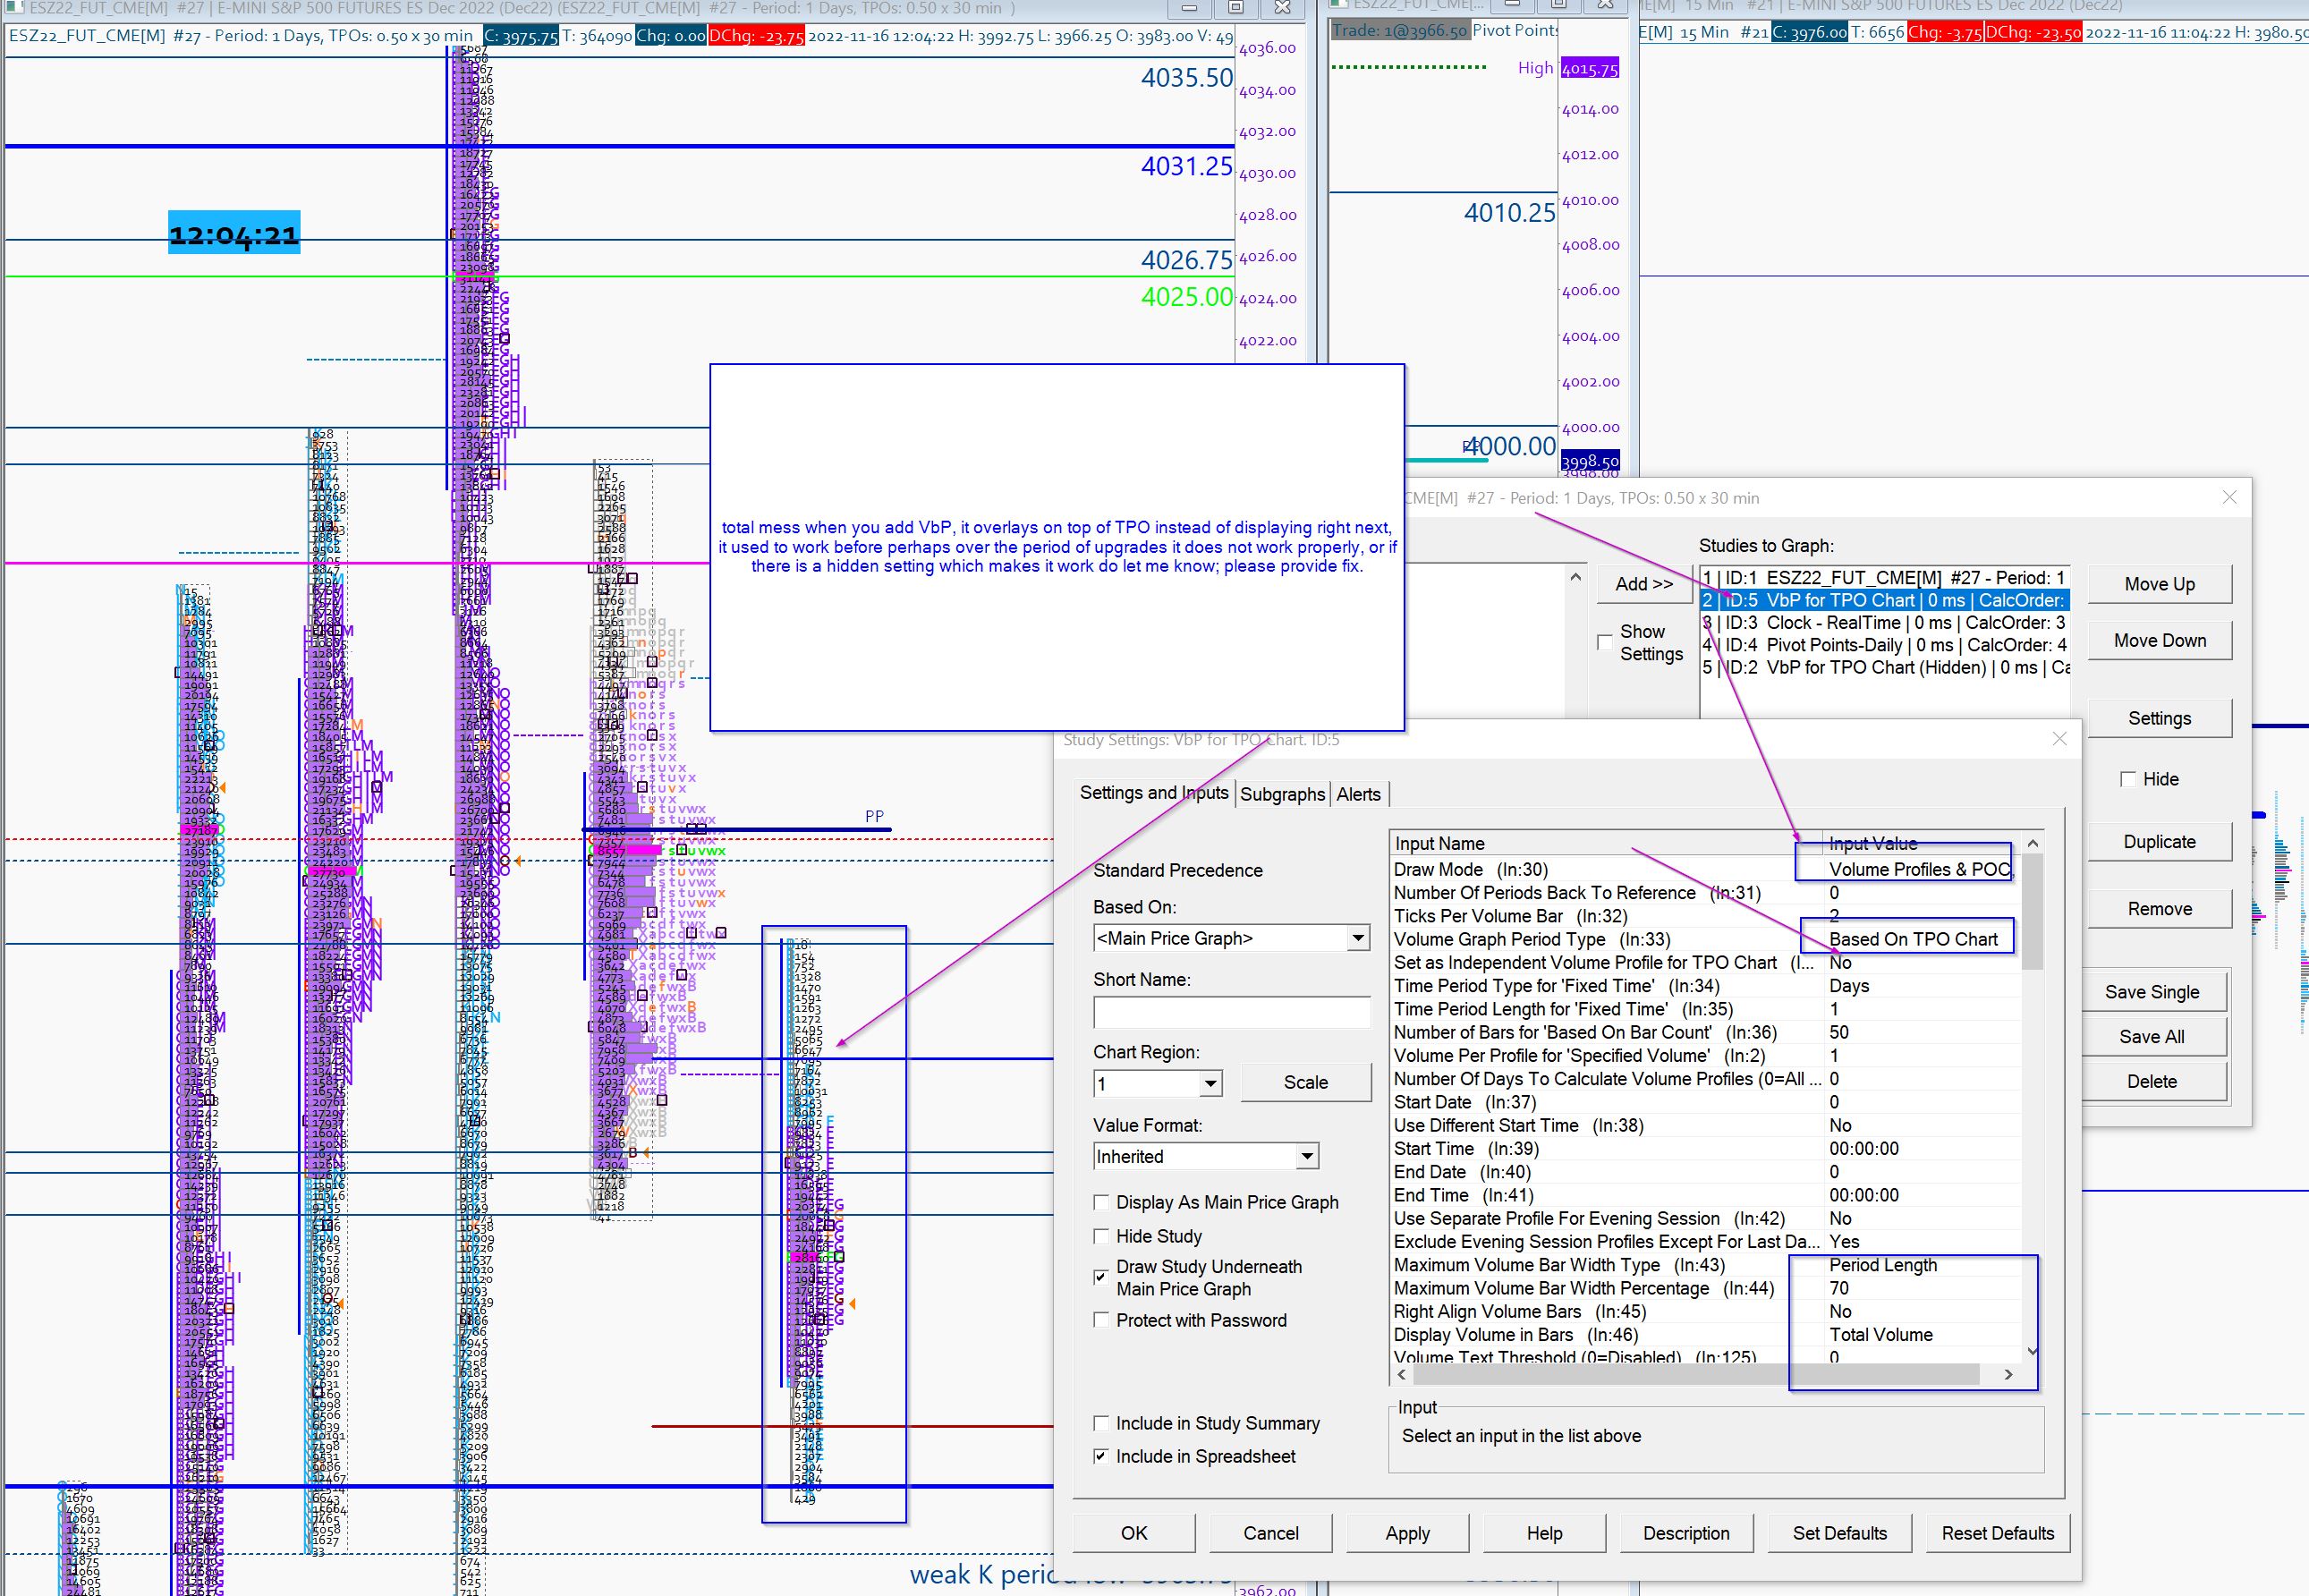Close the Study Settings VbP dialog
Viewport: 2309px width, 1596px height.
(x=2059, y=739)
